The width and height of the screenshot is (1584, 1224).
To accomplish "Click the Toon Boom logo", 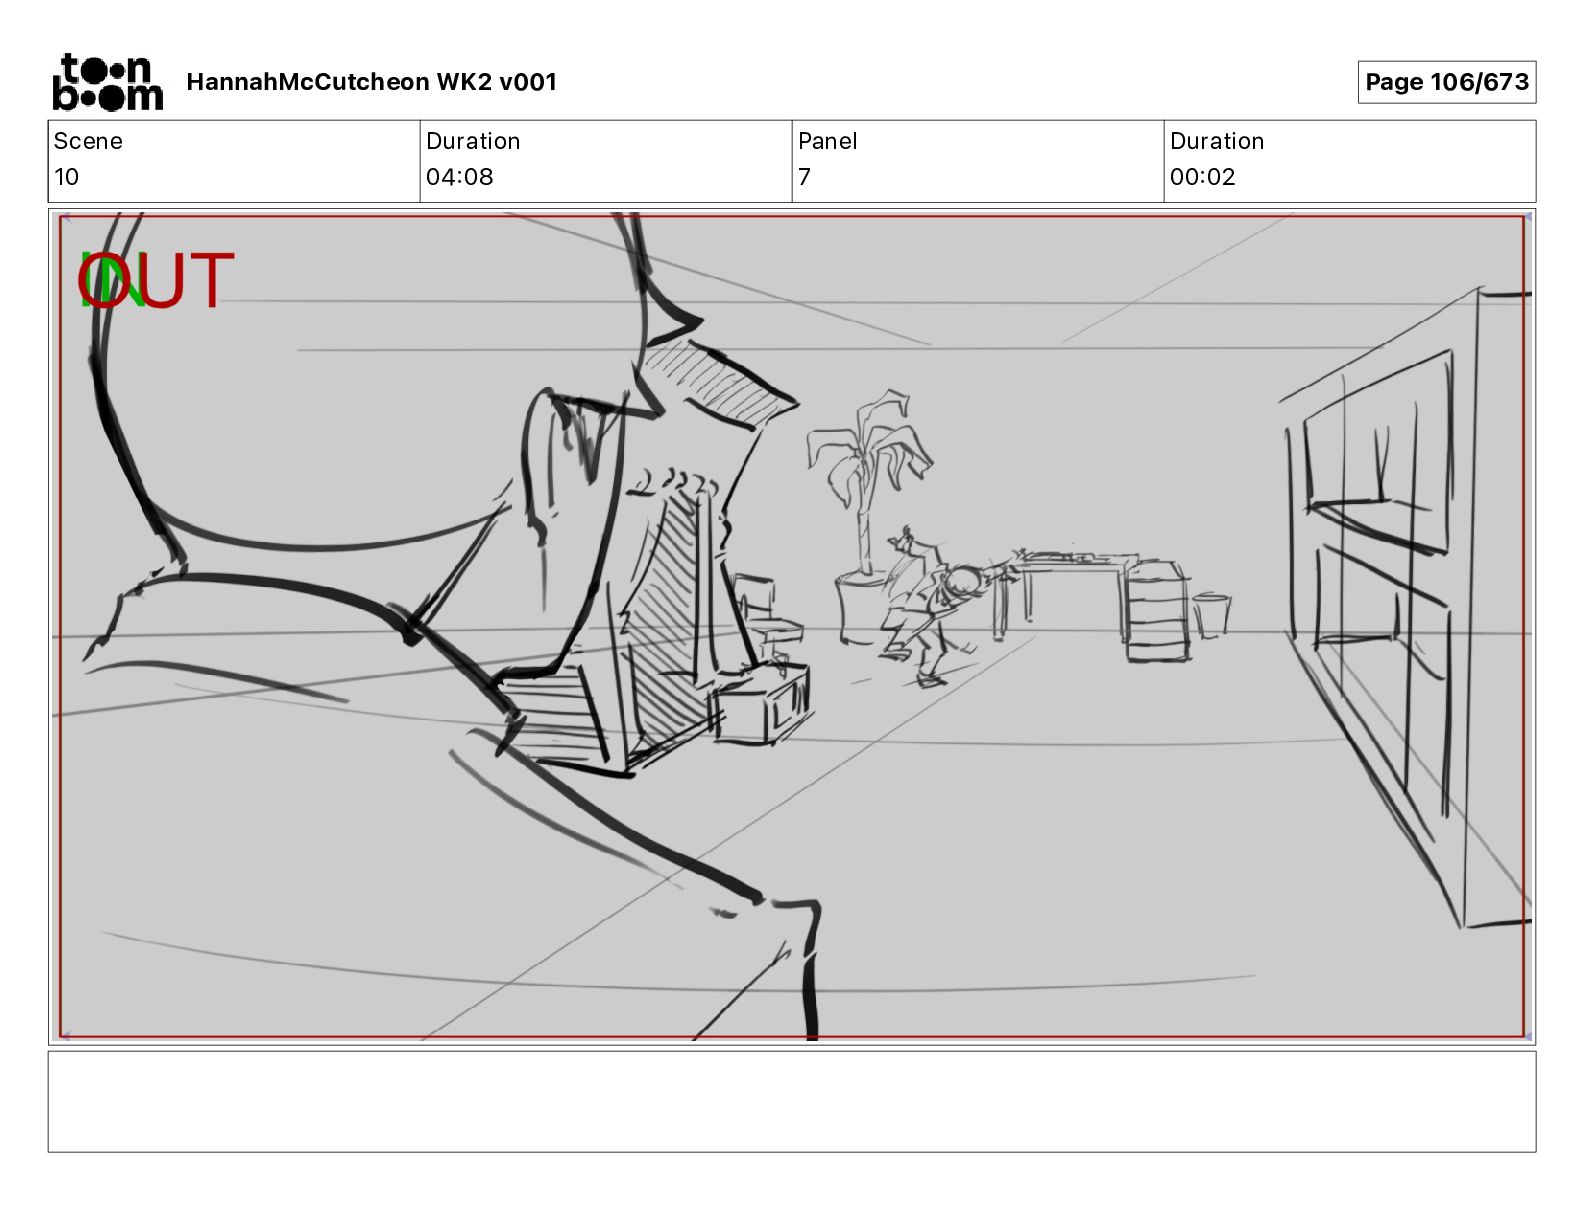I will click(107, 82).
